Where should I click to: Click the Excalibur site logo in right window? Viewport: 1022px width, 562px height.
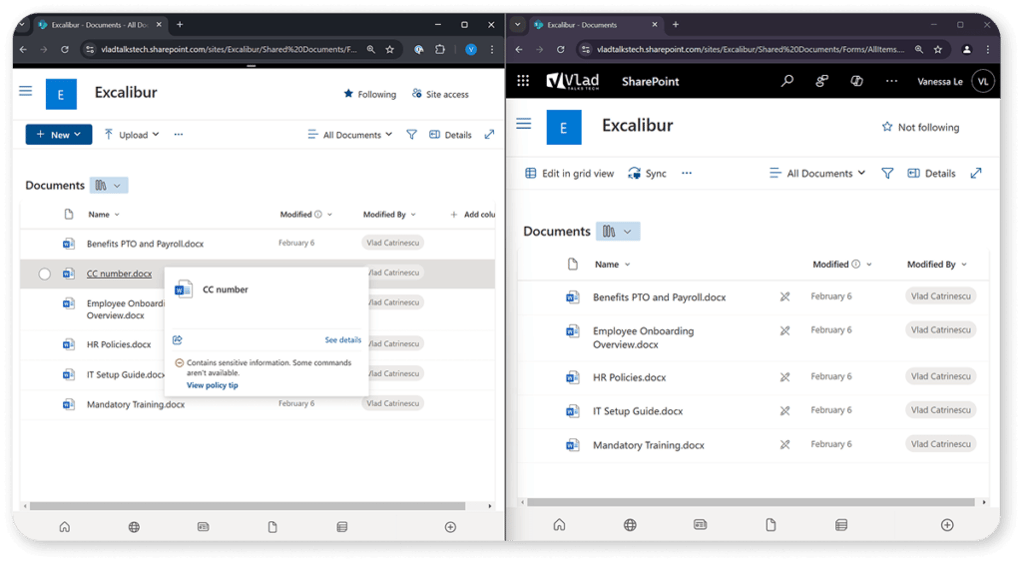tap(563, 127)
